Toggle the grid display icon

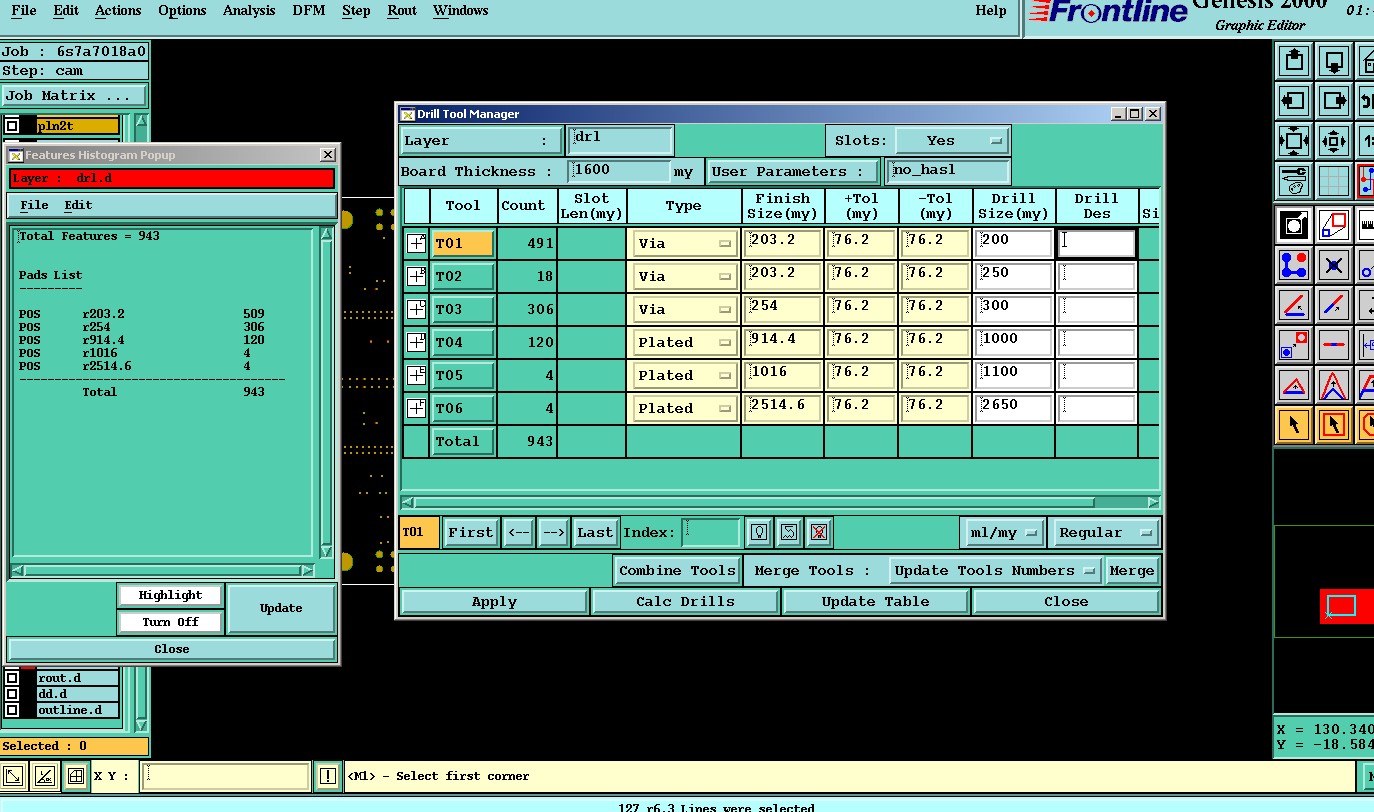click(1334, 181)
